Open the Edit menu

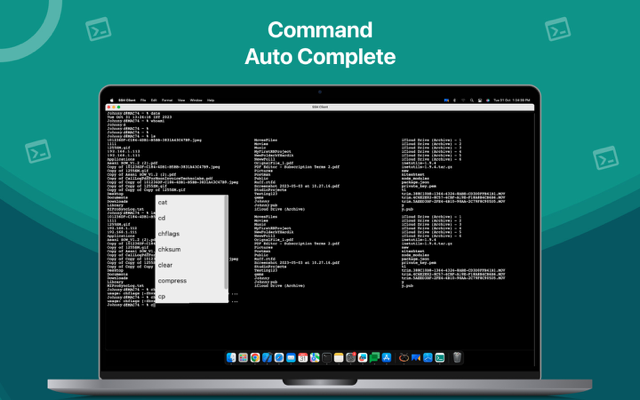(x=153, y=100)
